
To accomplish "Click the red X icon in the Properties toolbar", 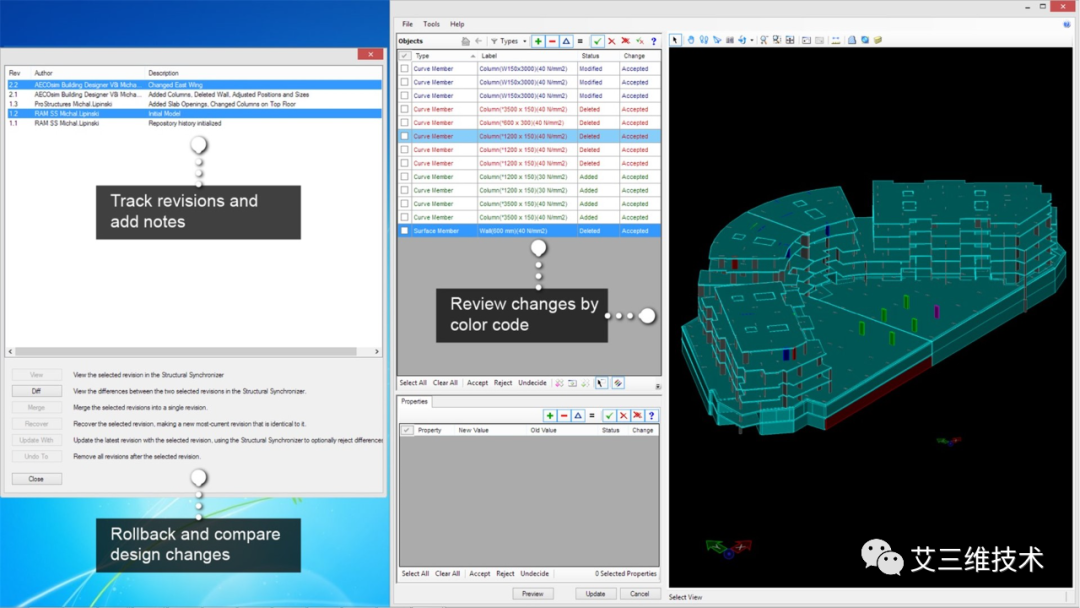I will point(623,415).
